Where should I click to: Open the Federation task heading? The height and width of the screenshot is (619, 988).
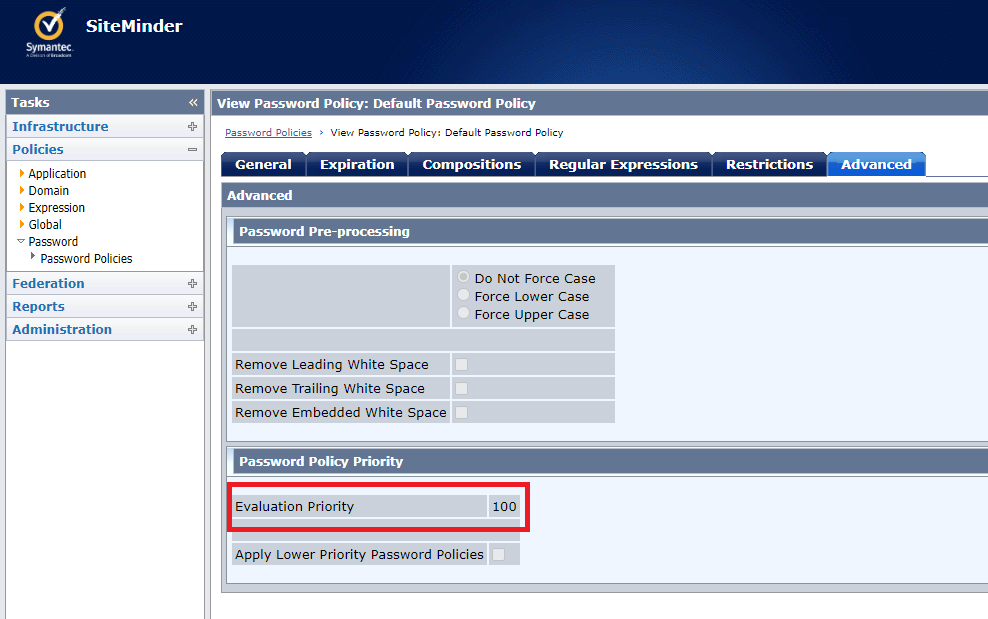coord(48,284)
